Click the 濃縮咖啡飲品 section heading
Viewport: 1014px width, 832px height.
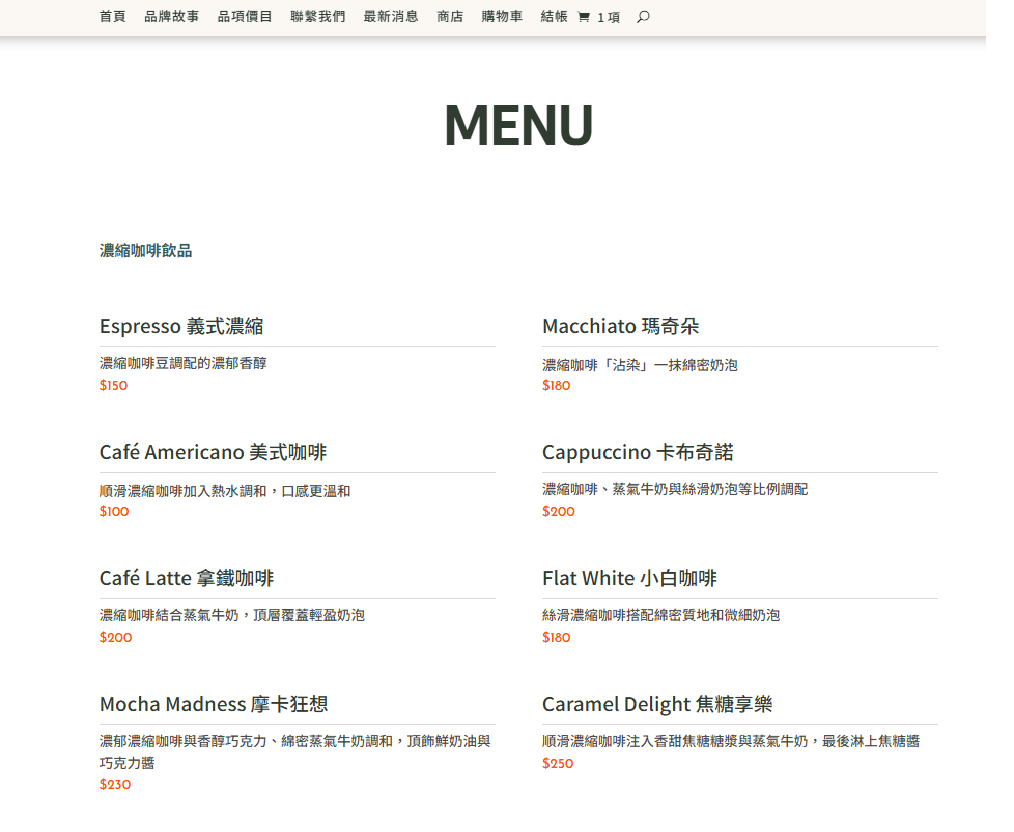coord(146,251)
